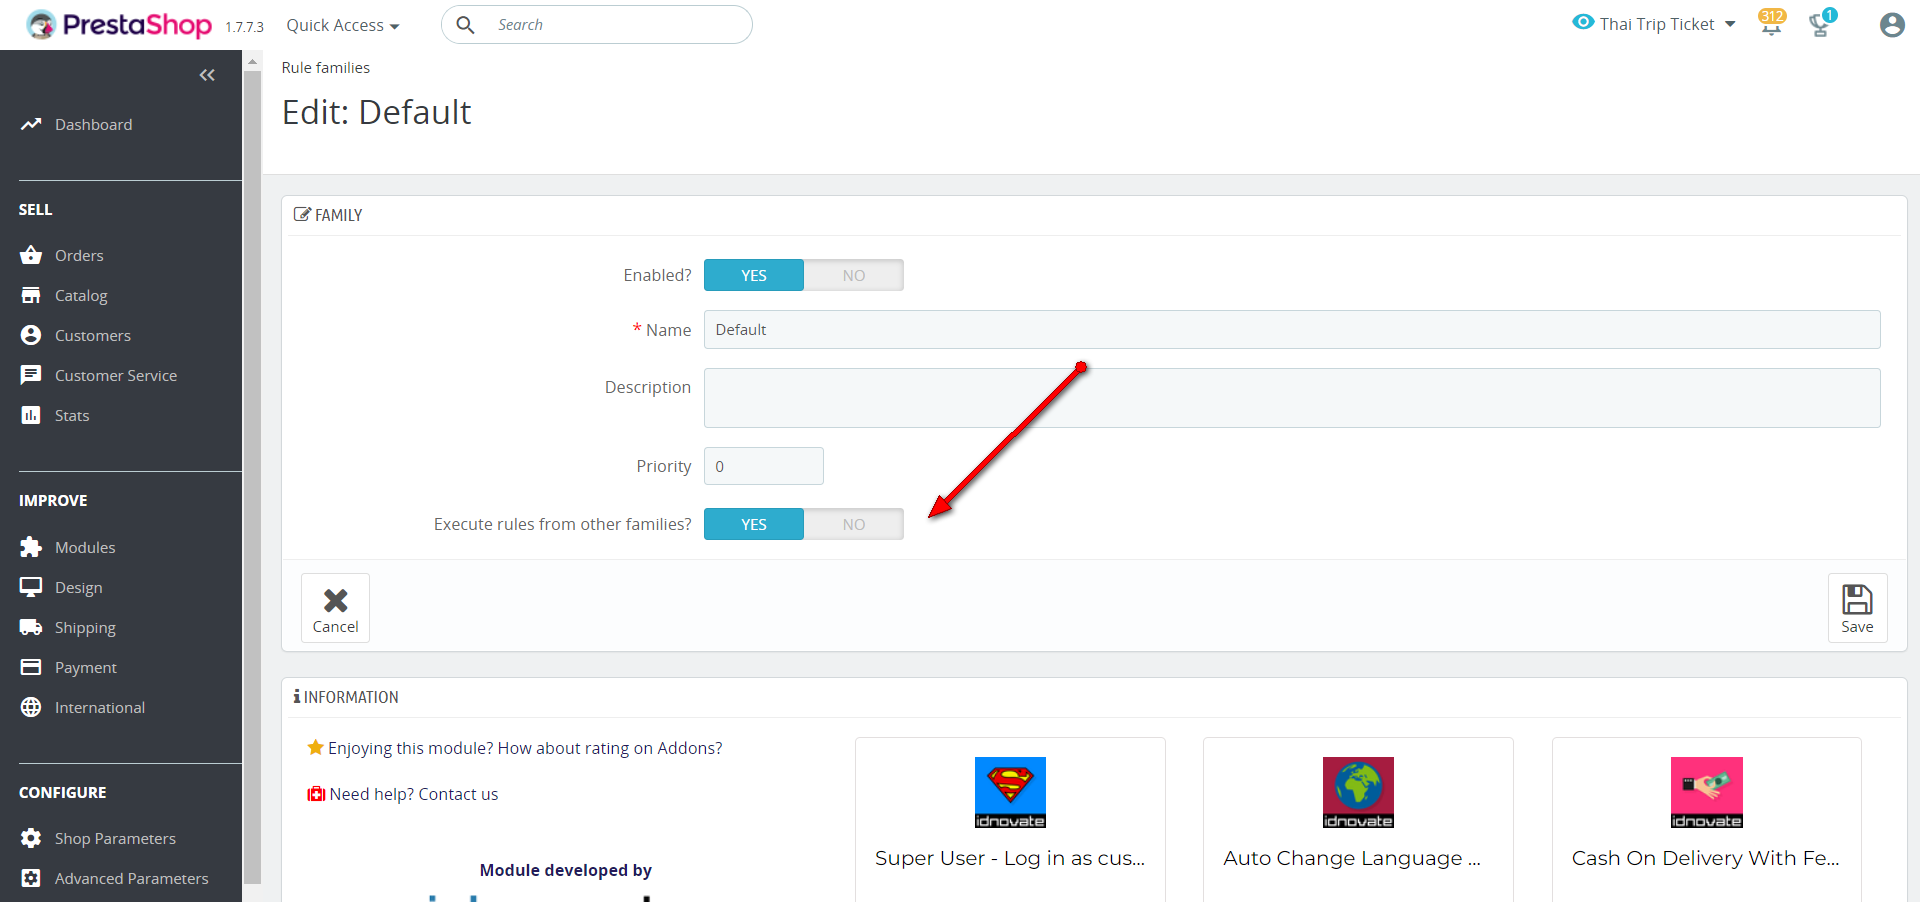
Task: Open the Design menu
Action: coord(79,587)
